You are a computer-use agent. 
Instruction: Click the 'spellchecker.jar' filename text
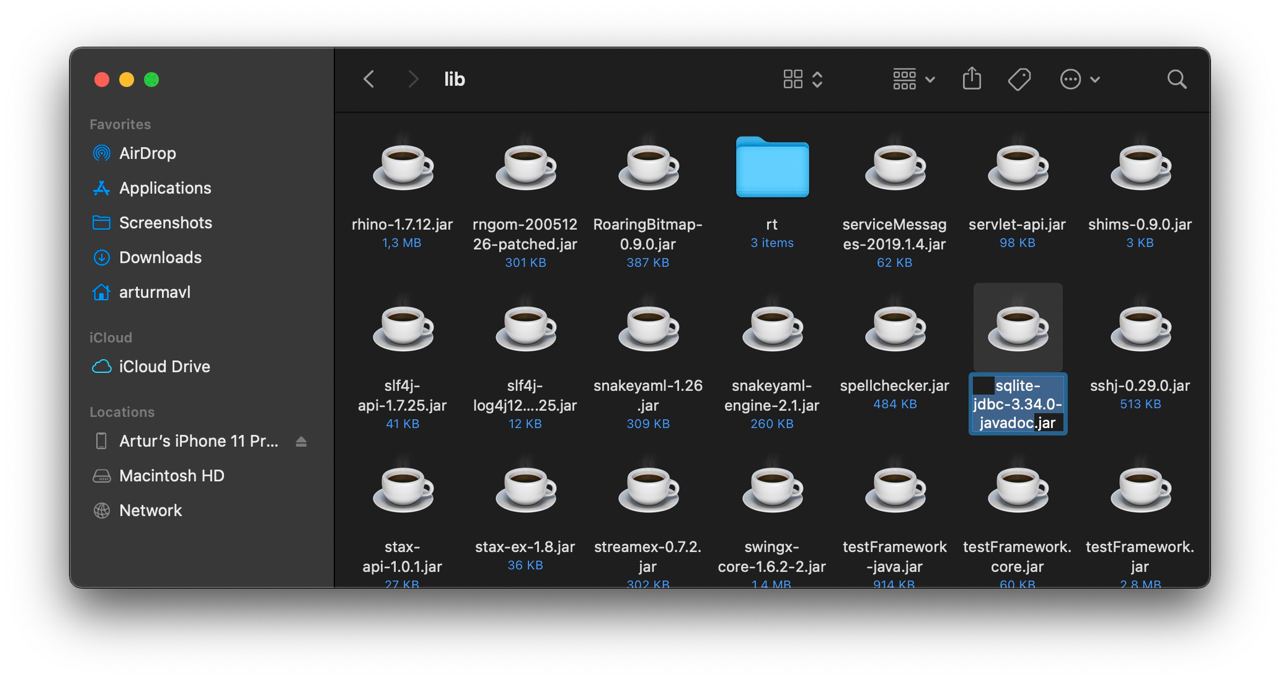[895, 385]
